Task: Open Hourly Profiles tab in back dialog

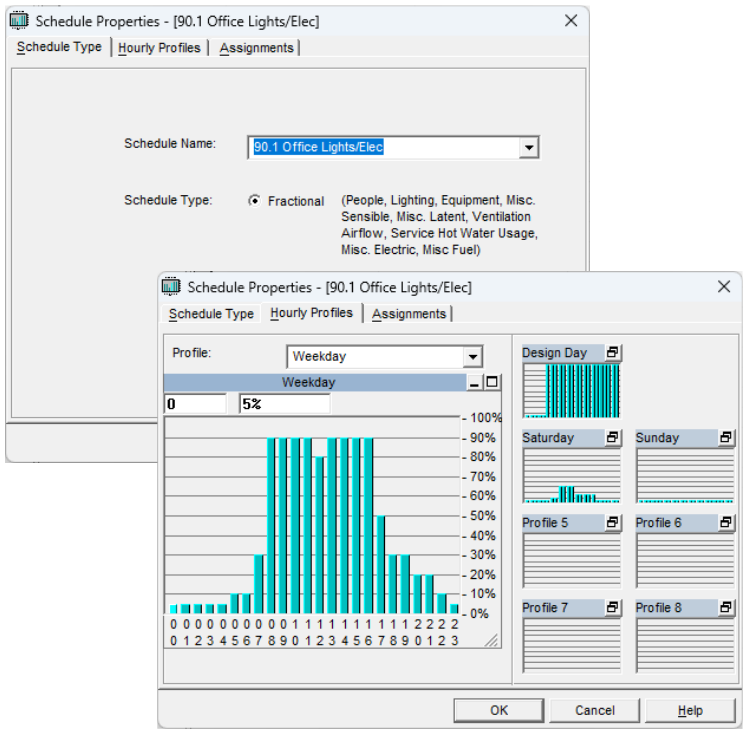Action: [x=159, y=48]
